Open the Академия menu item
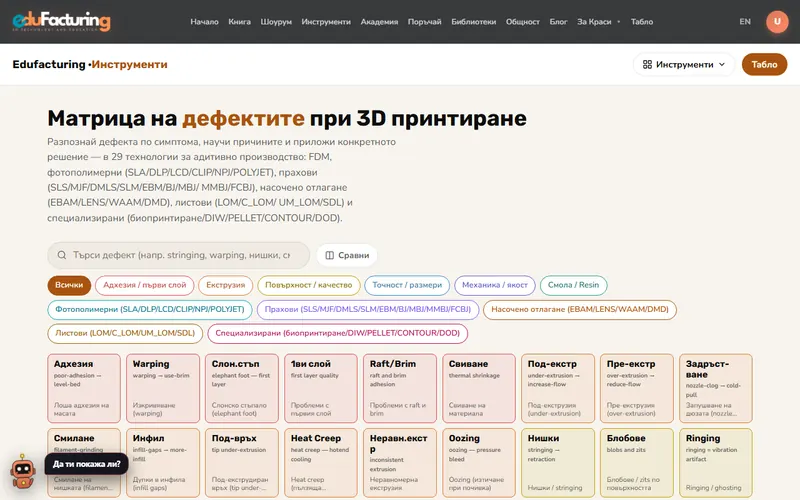Viewport: 800px width, 500px height. (x=379, y=22)
